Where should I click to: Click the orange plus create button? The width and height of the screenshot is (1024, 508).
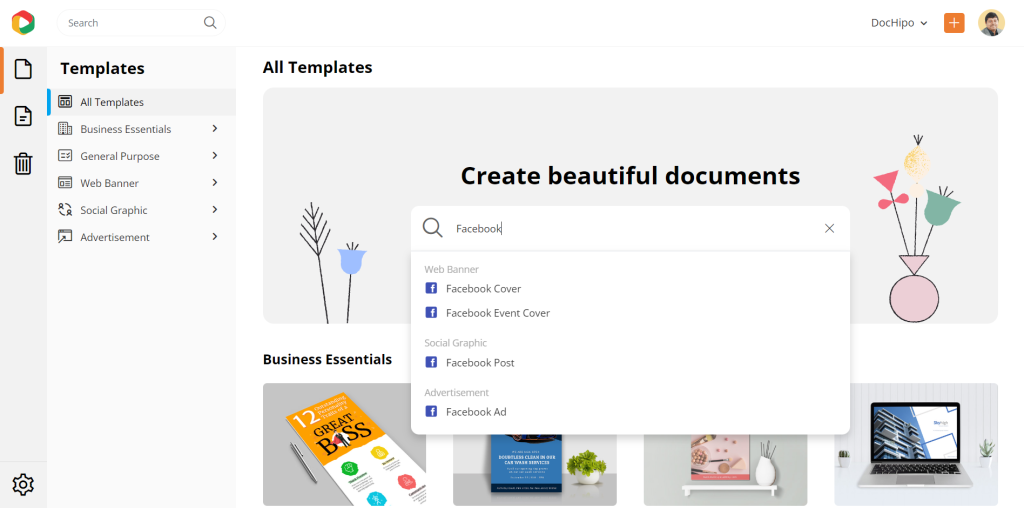(x=954, y=23)
